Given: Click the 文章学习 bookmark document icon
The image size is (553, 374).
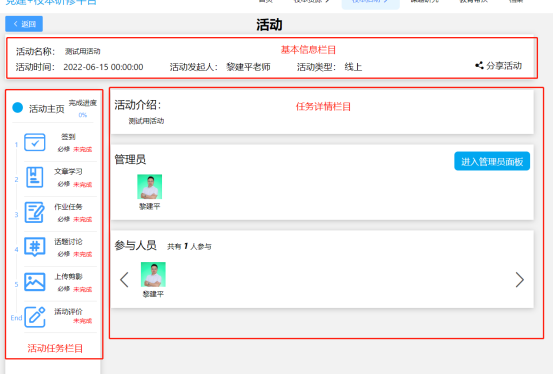Looking at the screenshot, I should [35, 177].
